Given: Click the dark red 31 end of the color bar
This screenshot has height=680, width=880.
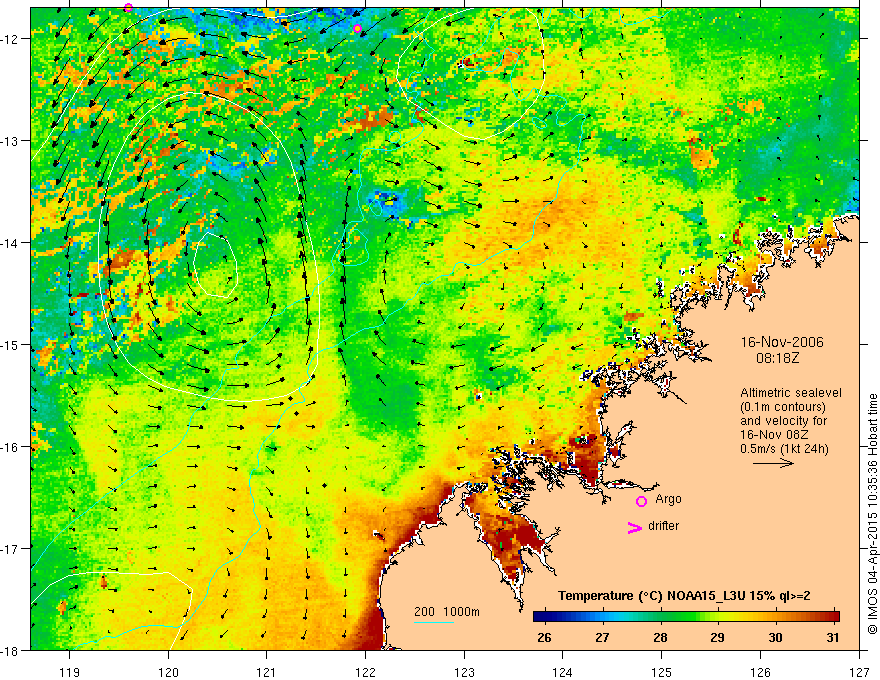Looking at the screenshot, I should (833, 616).
